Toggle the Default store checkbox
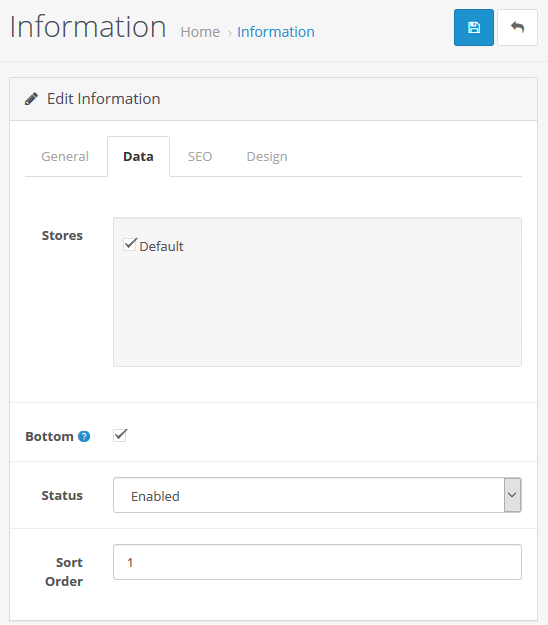Screen dimensions: 548x625 tap(130, 244)
